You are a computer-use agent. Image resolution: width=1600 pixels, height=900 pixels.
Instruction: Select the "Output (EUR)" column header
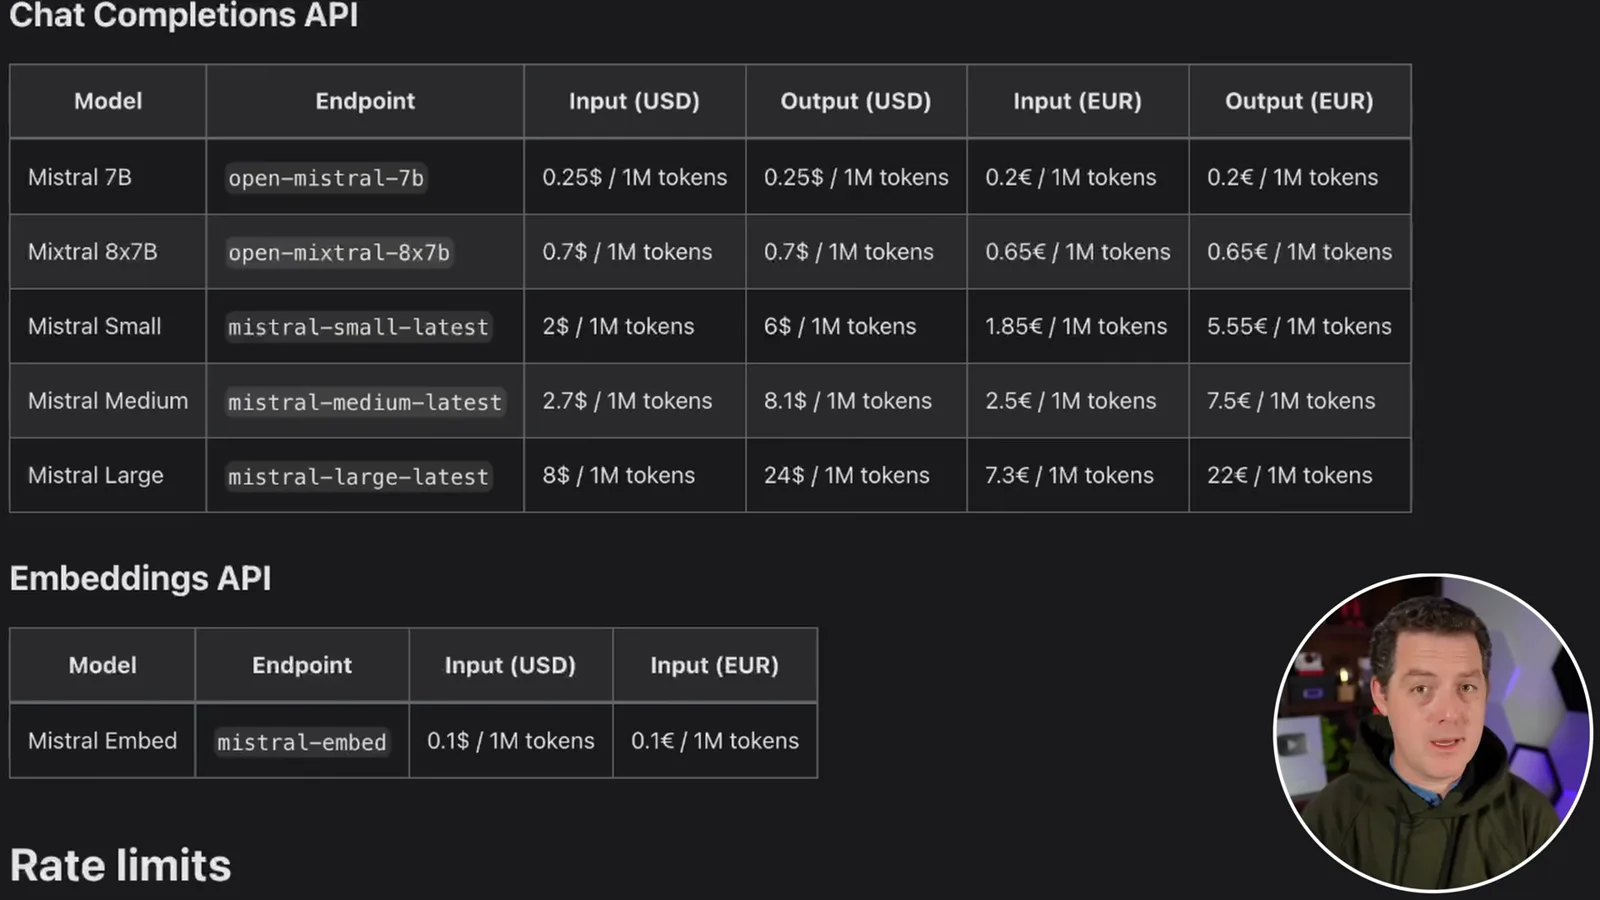(1299, 101)
